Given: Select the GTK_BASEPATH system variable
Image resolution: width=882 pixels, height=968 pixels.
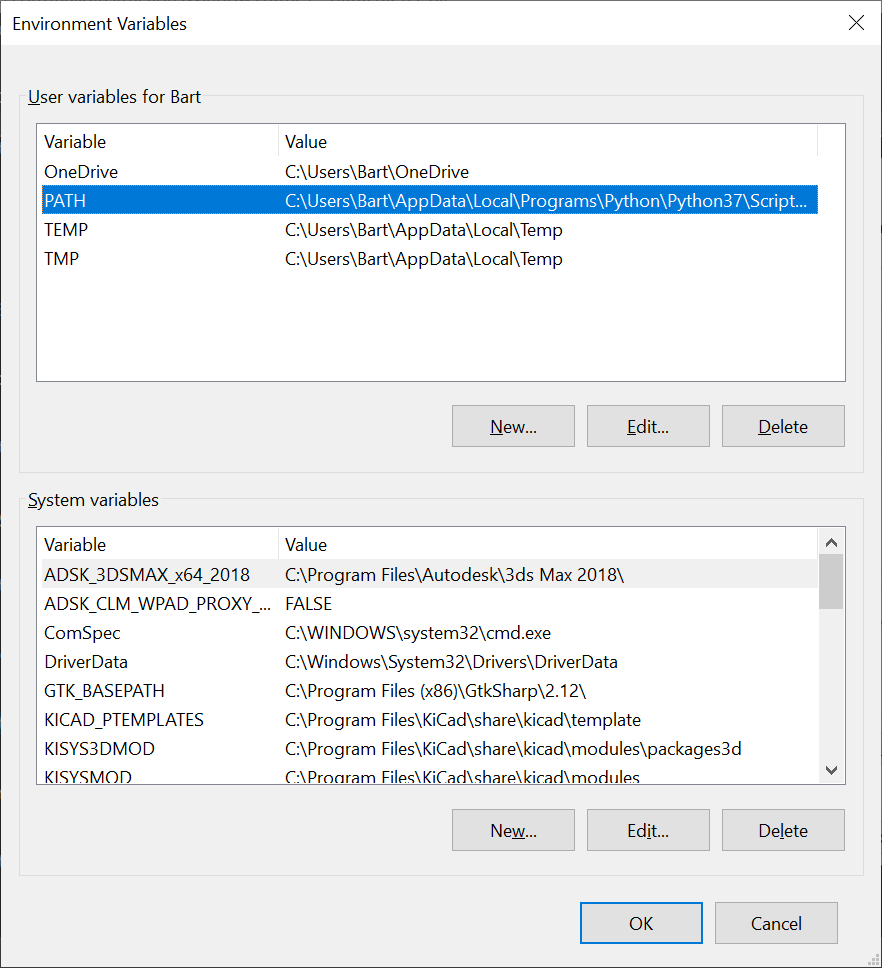Looking at the screenshot, I should (x=430, y=691).
